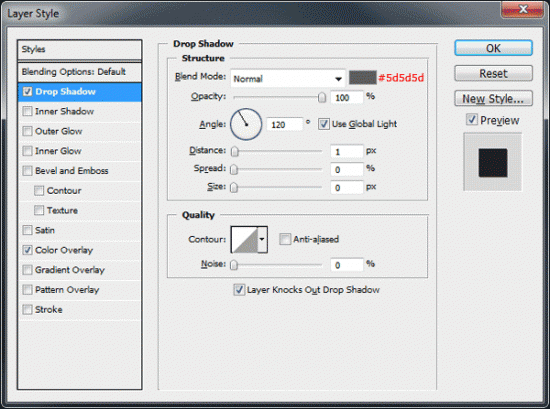Enable the Gradient Overlay checkbox
The image size is (550, 409).
tap(27, 270)
